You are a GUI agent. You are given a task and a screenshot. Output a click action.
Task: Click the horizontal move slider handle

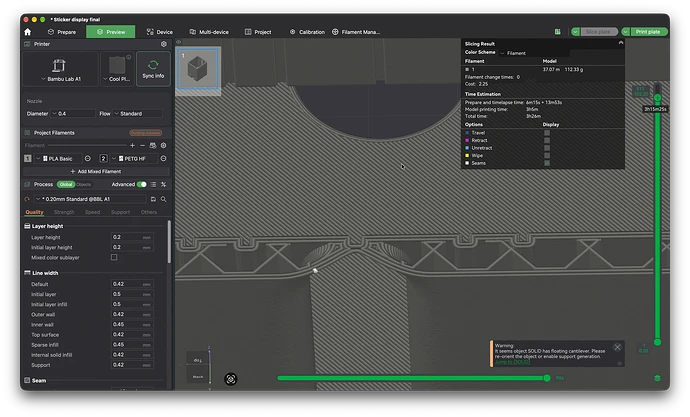pos(547,378)
